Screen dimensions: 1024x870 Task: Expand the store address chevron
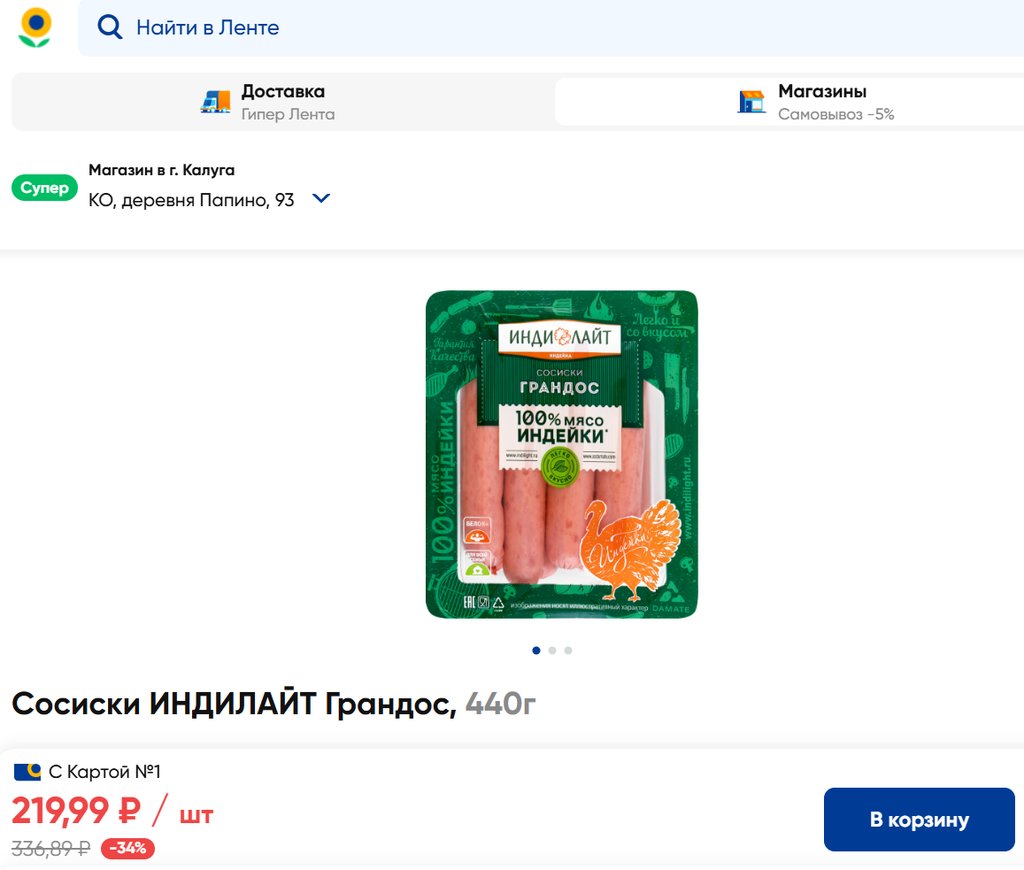[x=321, y=198]
